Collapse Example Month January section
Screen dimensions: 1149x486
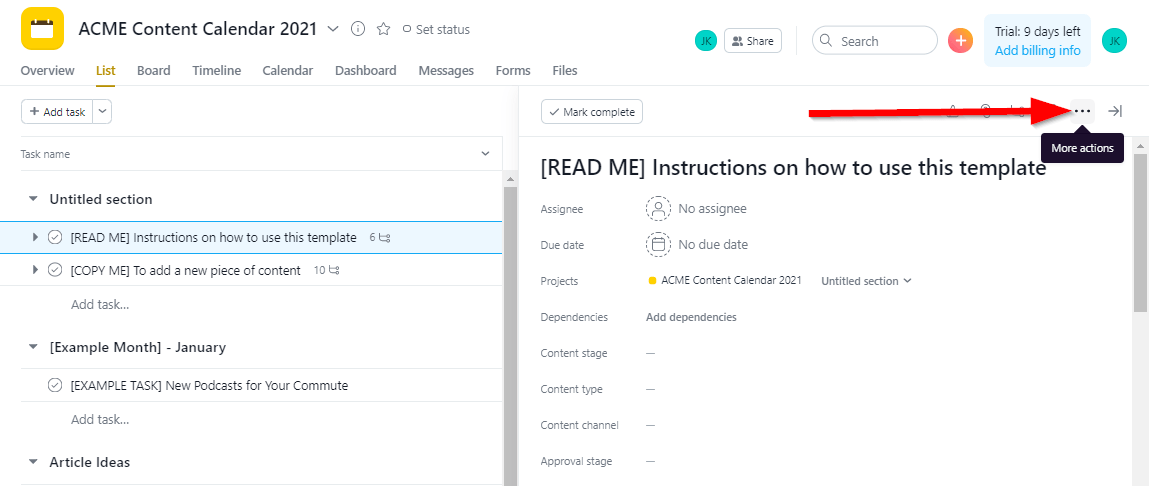[32, 347]
